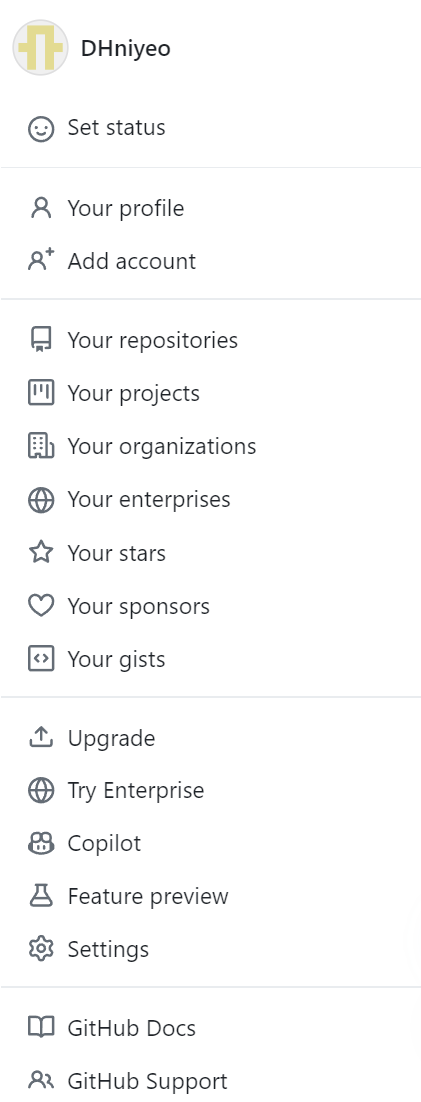Click the projects board icon
Screen dimensions: 421x1102
(41, 393)
